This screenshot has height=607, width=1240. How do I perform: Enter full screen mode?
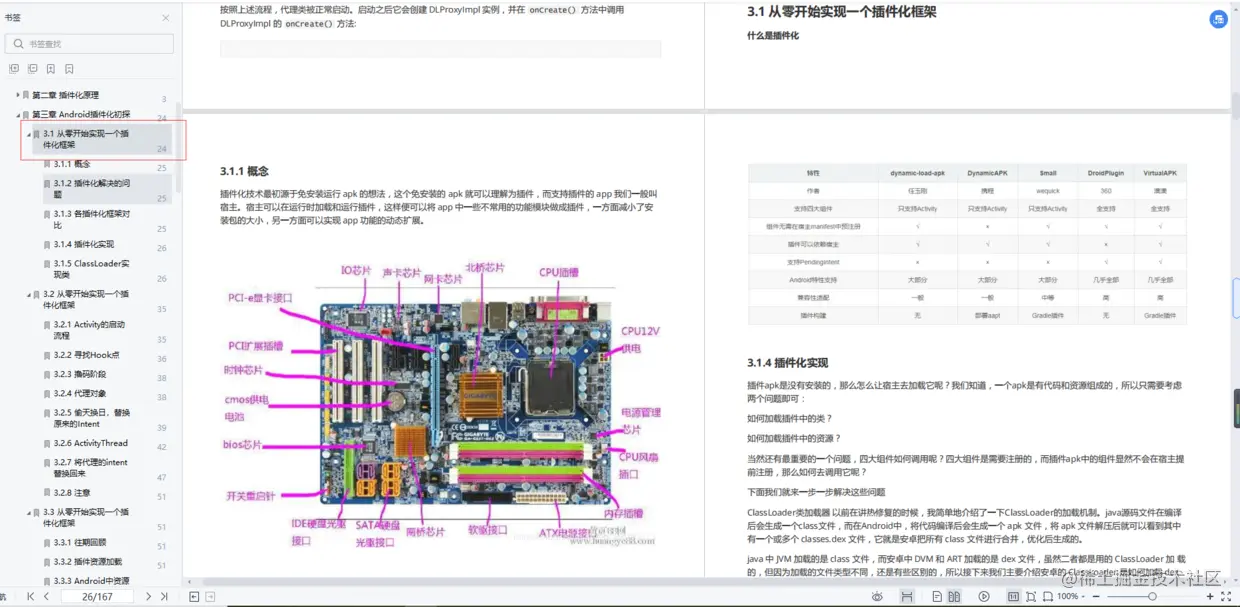pos(1226,597)
